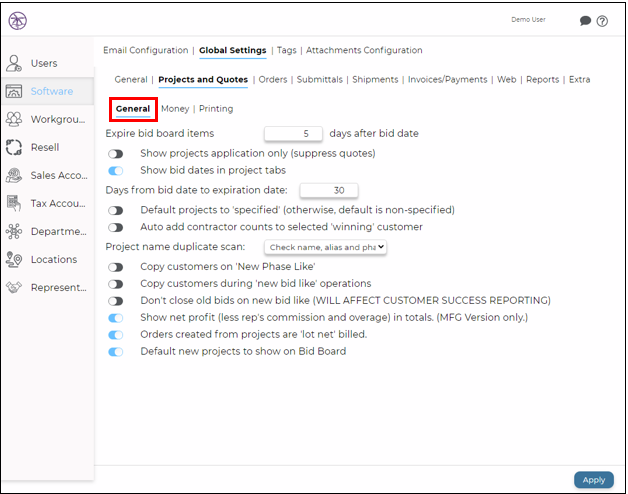Click the Apply button
This screenshot has width=628, height=494.
coord(594,480)
